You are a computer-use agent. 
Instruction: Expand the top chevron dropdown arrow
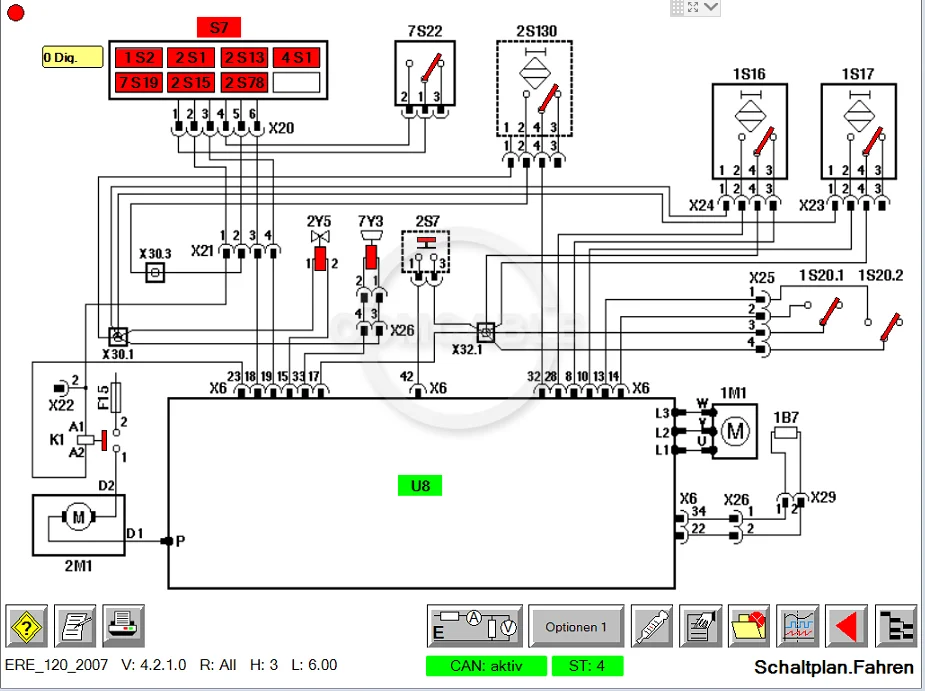[711, 7]
